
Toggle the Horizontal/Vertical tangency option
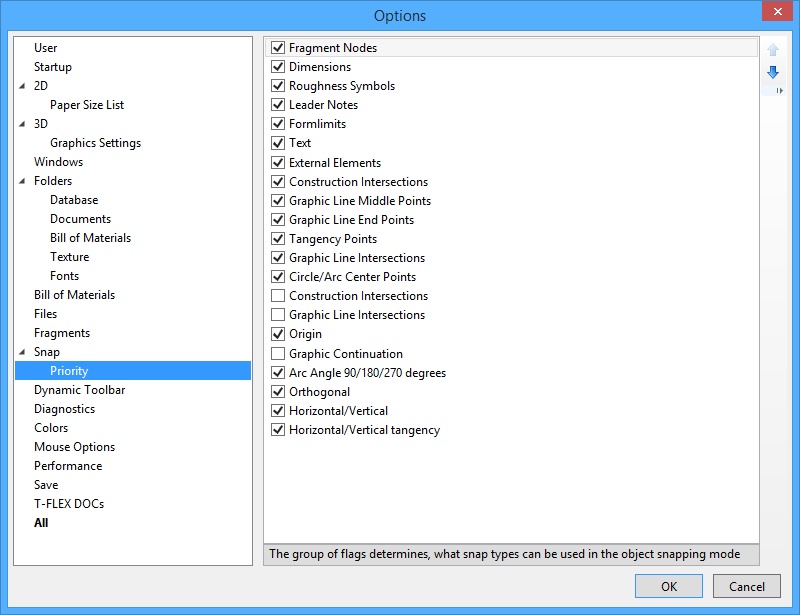(x=279, y=429)
